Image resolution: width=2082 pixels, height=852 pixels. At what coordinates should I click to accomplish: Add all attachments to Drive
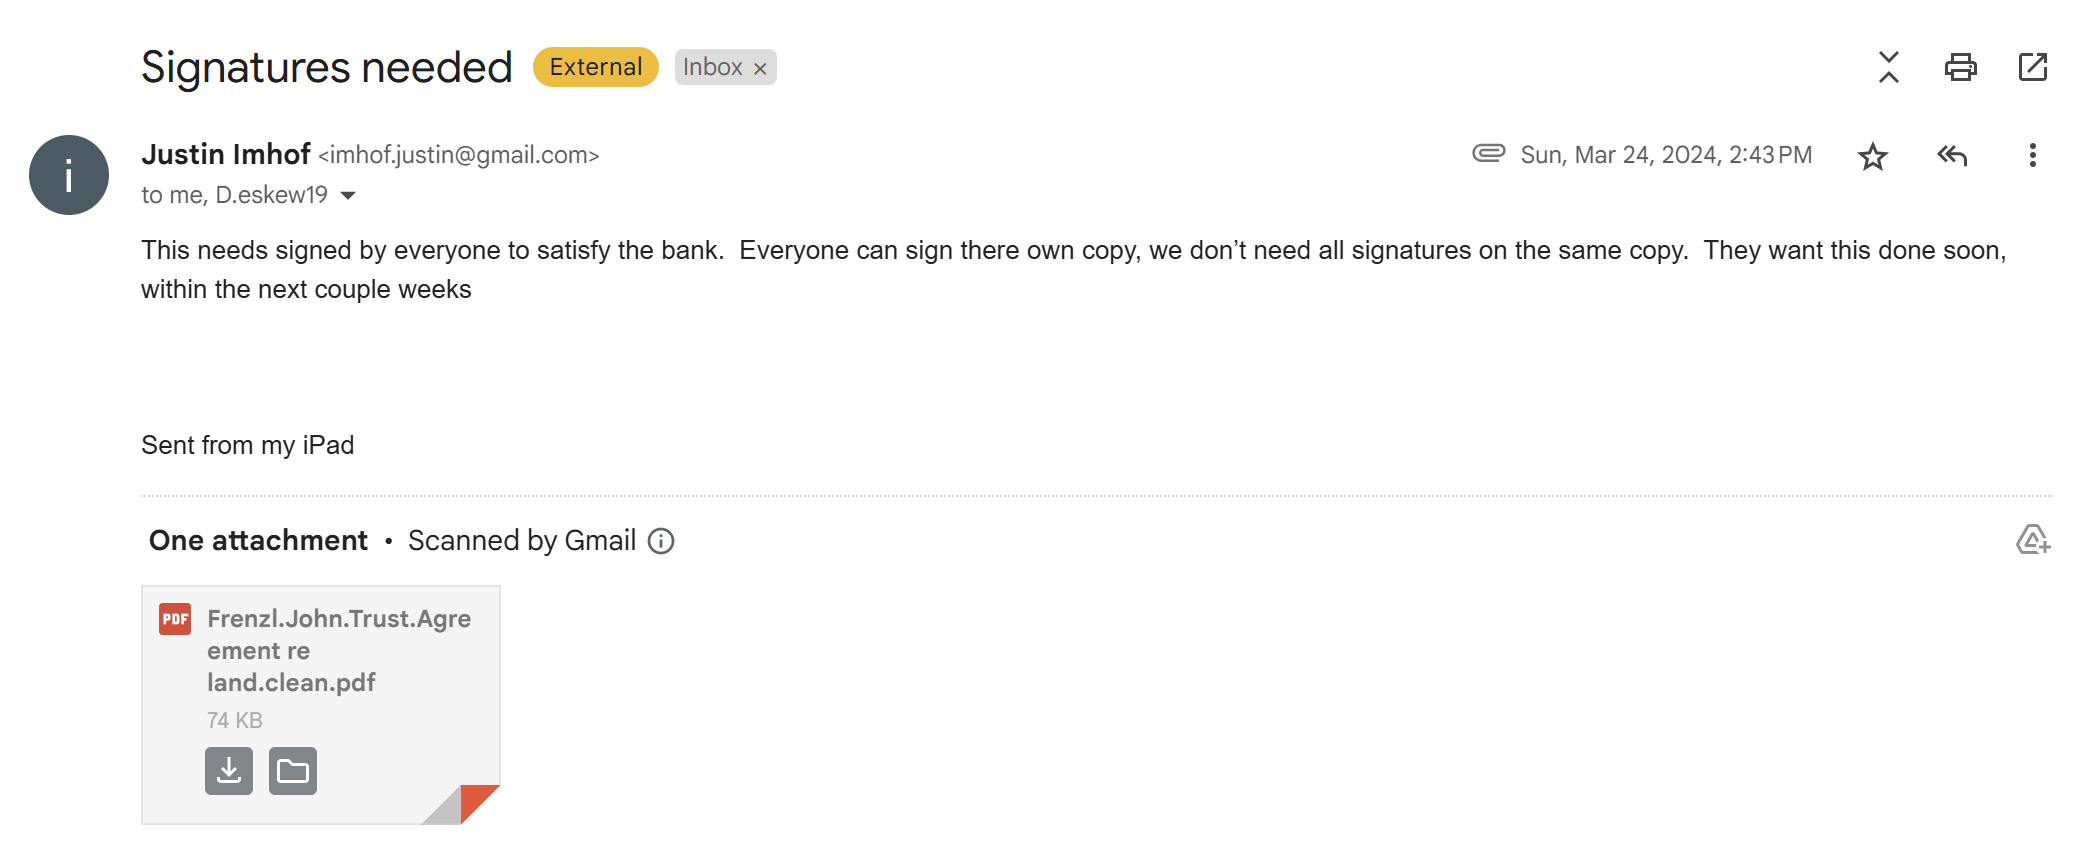coord(2032,540)
